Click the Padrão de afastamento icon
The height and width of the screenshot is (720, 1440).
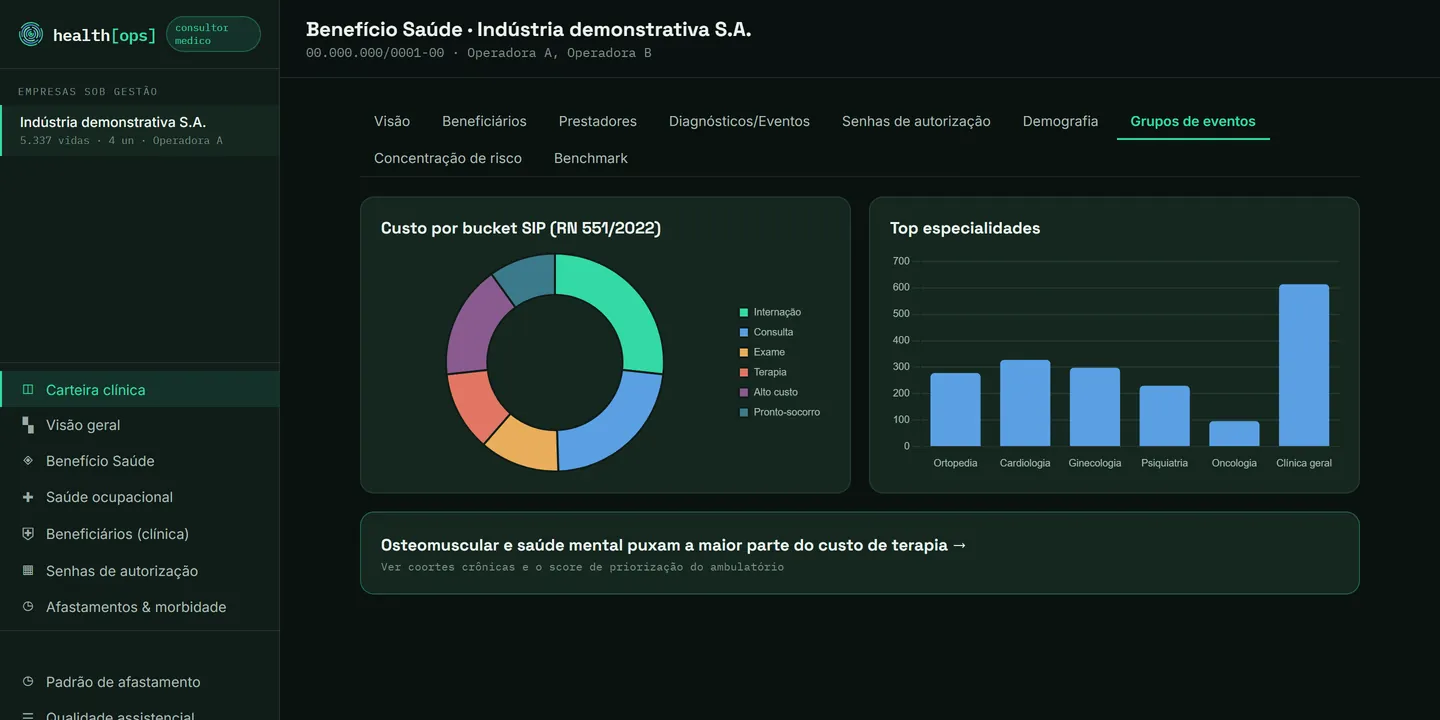28,682
